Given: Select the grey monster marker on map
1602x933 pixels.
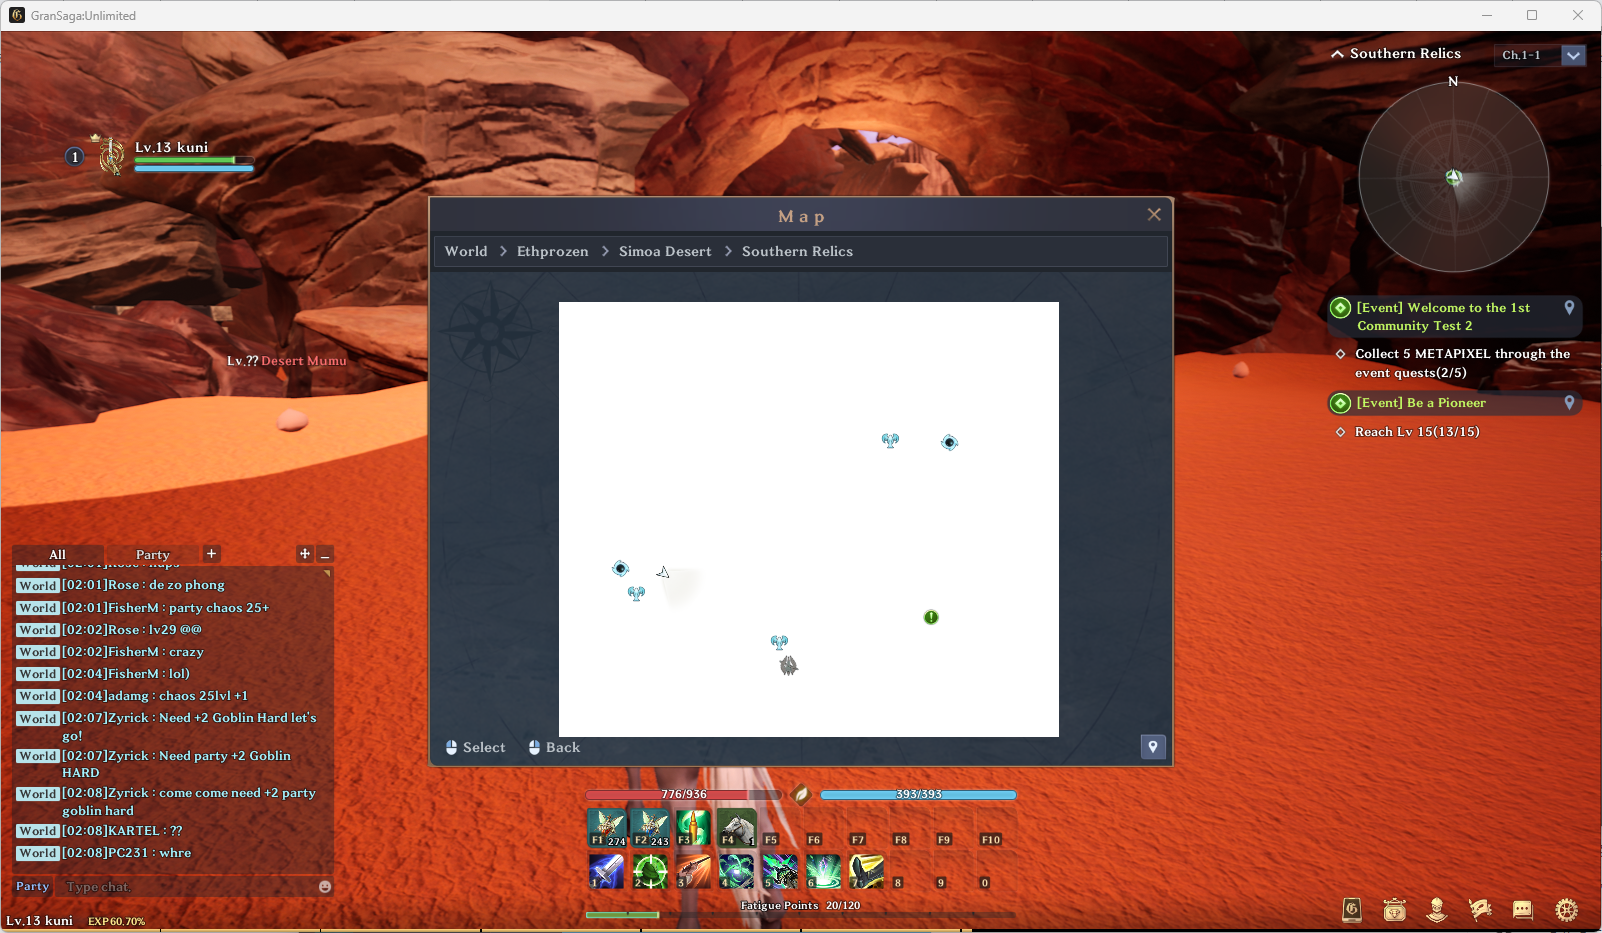Looking at the screenshot, I should coord(789,665).
